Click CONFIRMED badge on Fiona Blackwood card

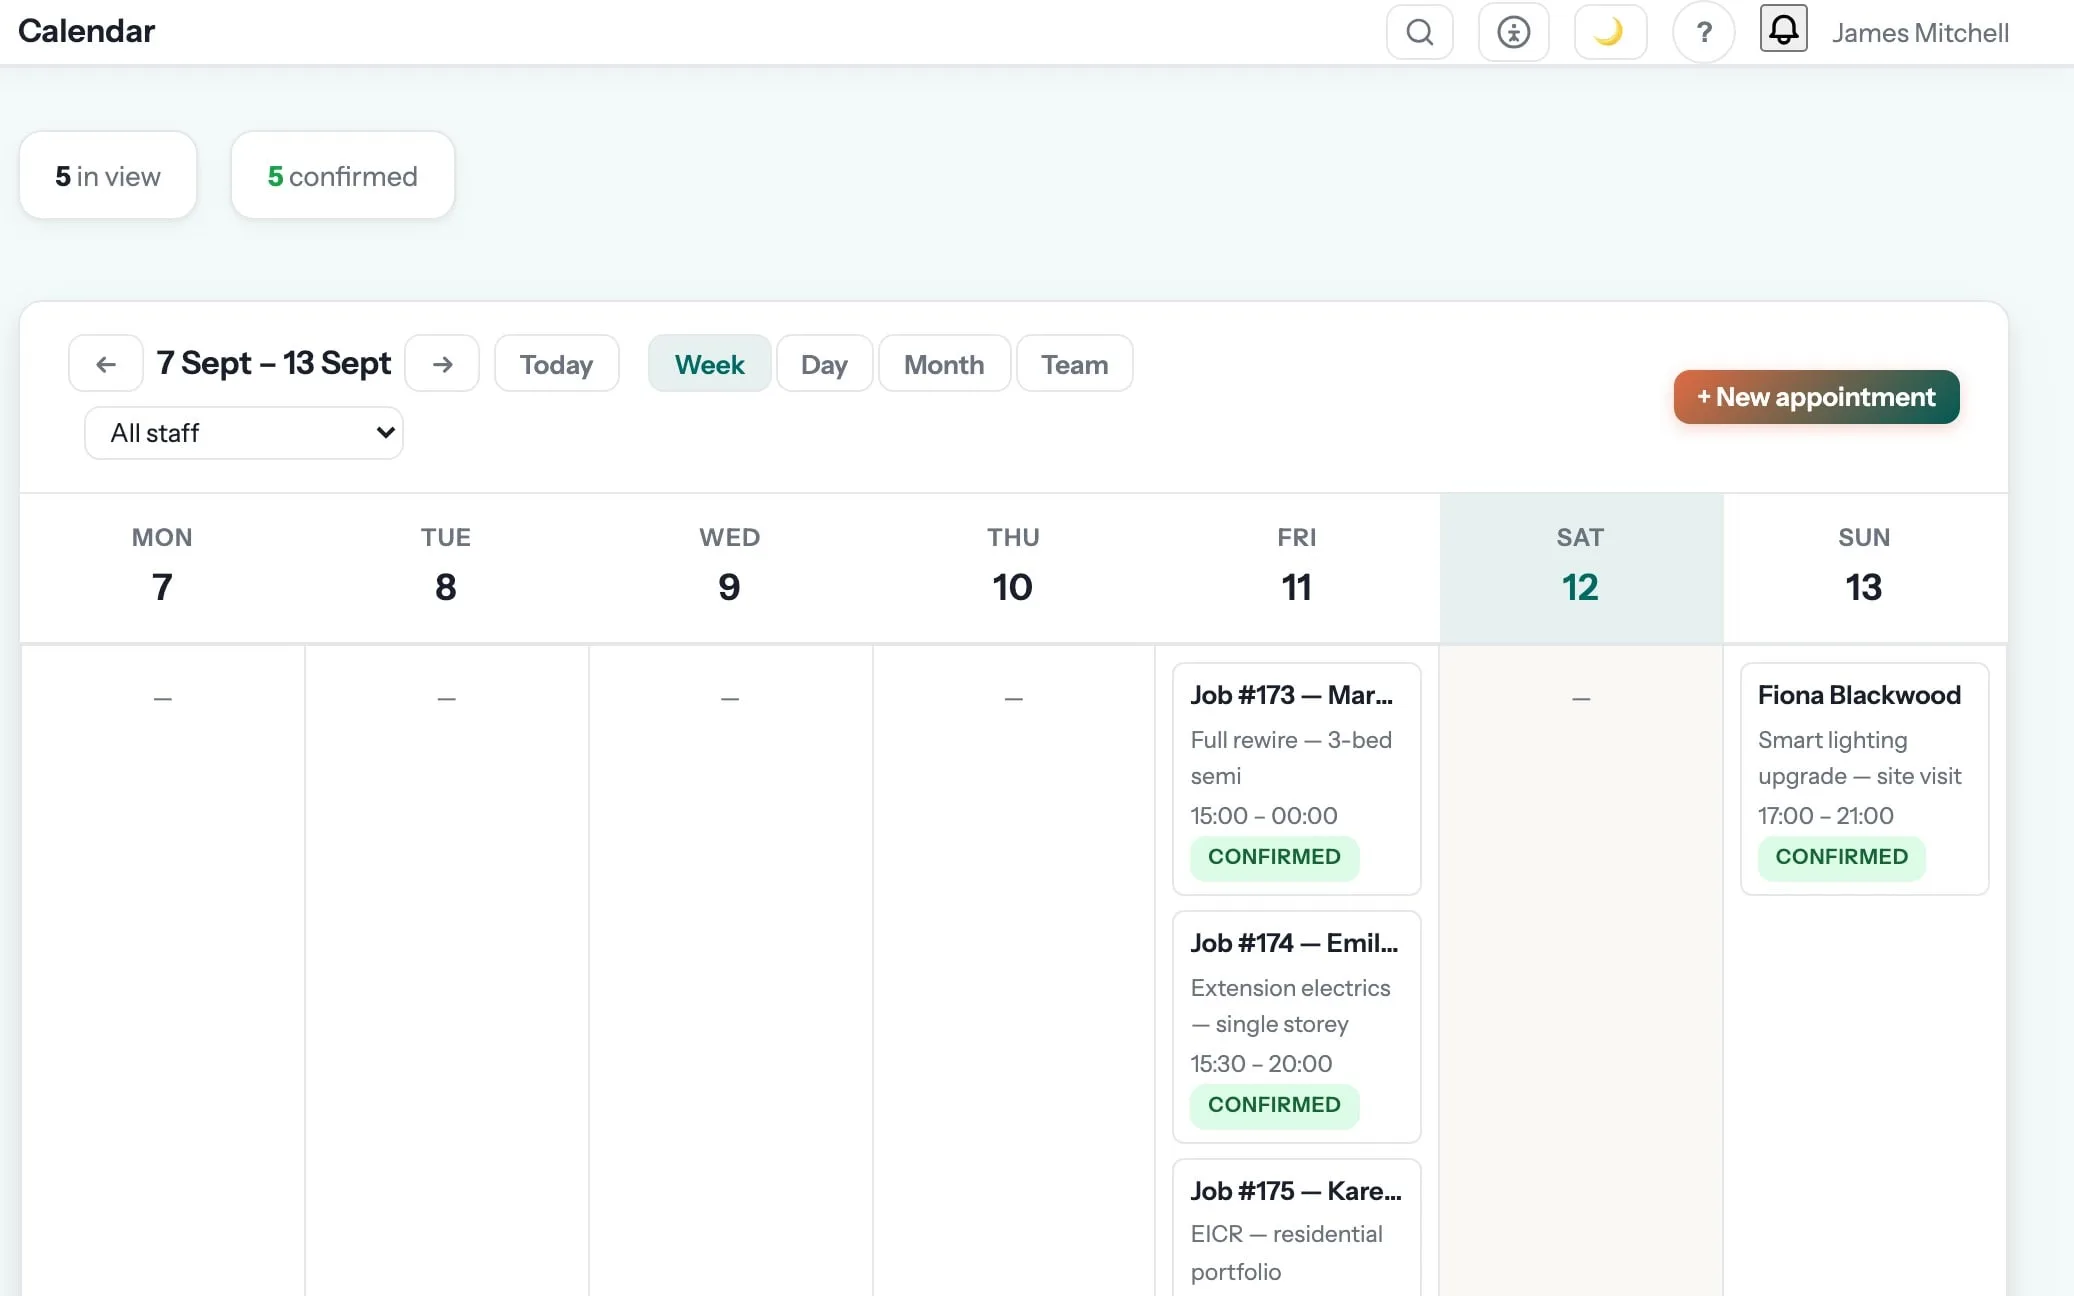click(x=1841, y=857)
